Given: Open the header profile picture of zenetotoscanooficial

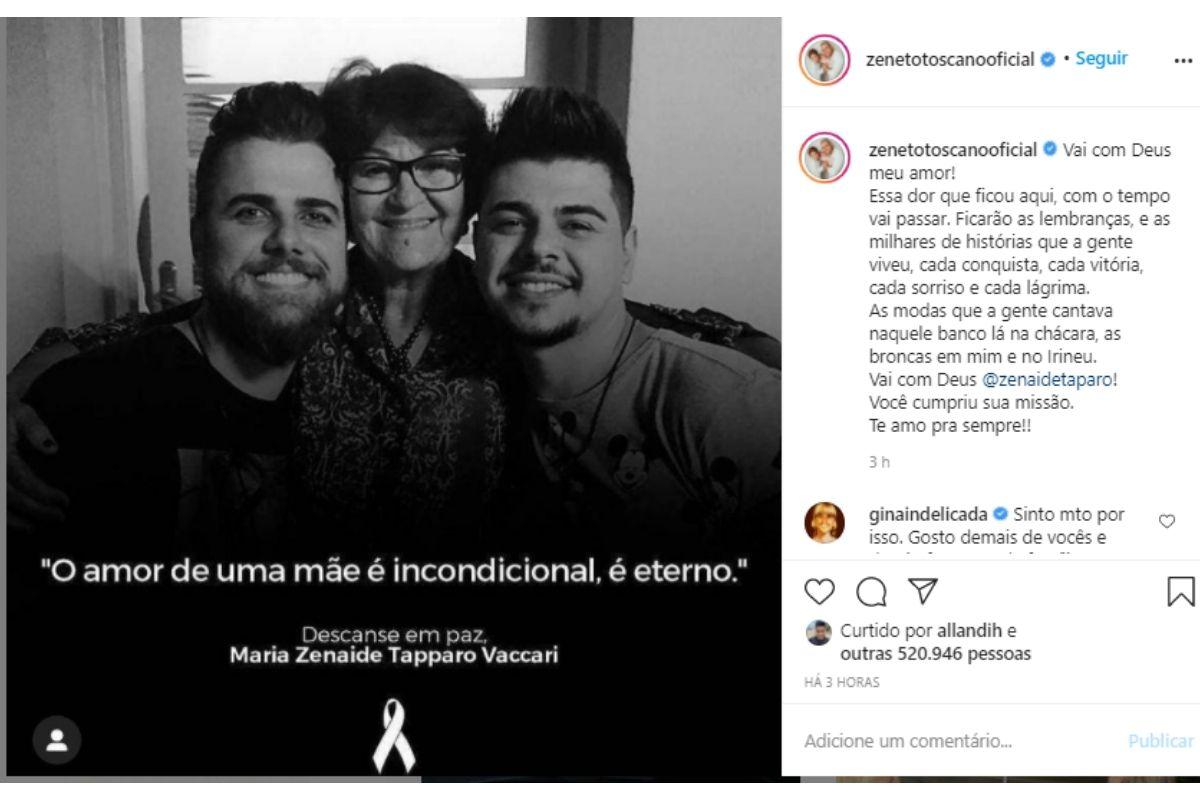Looking at the screenshot, I should [824, 60].
